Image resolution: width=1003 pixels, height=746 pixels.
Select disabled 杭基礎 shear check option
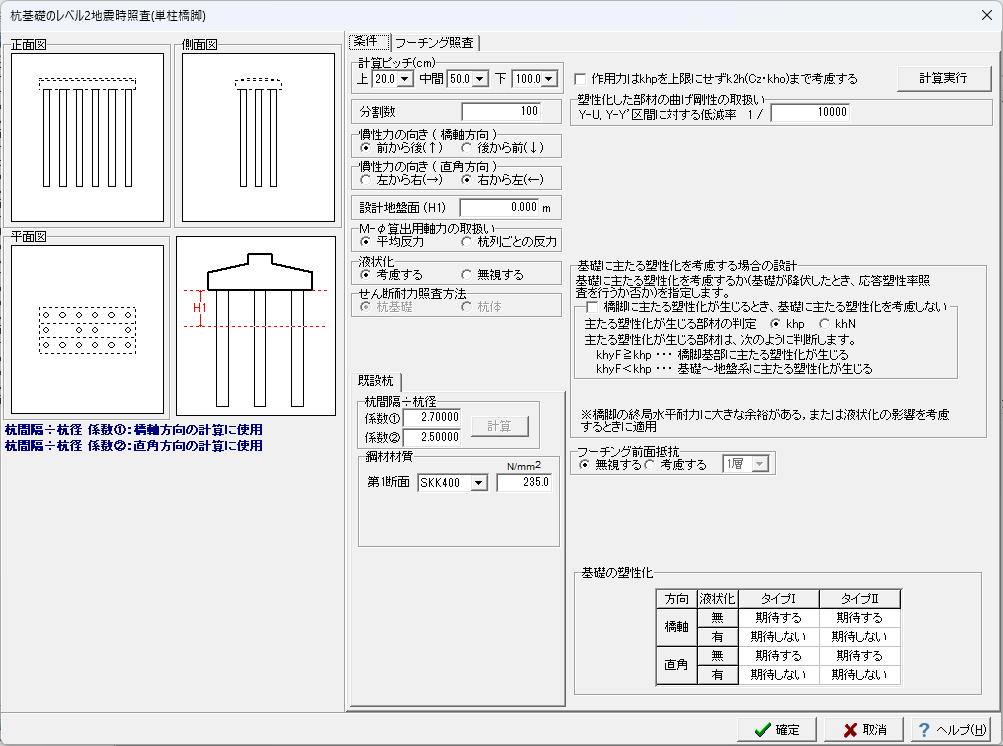click(365, 307)
